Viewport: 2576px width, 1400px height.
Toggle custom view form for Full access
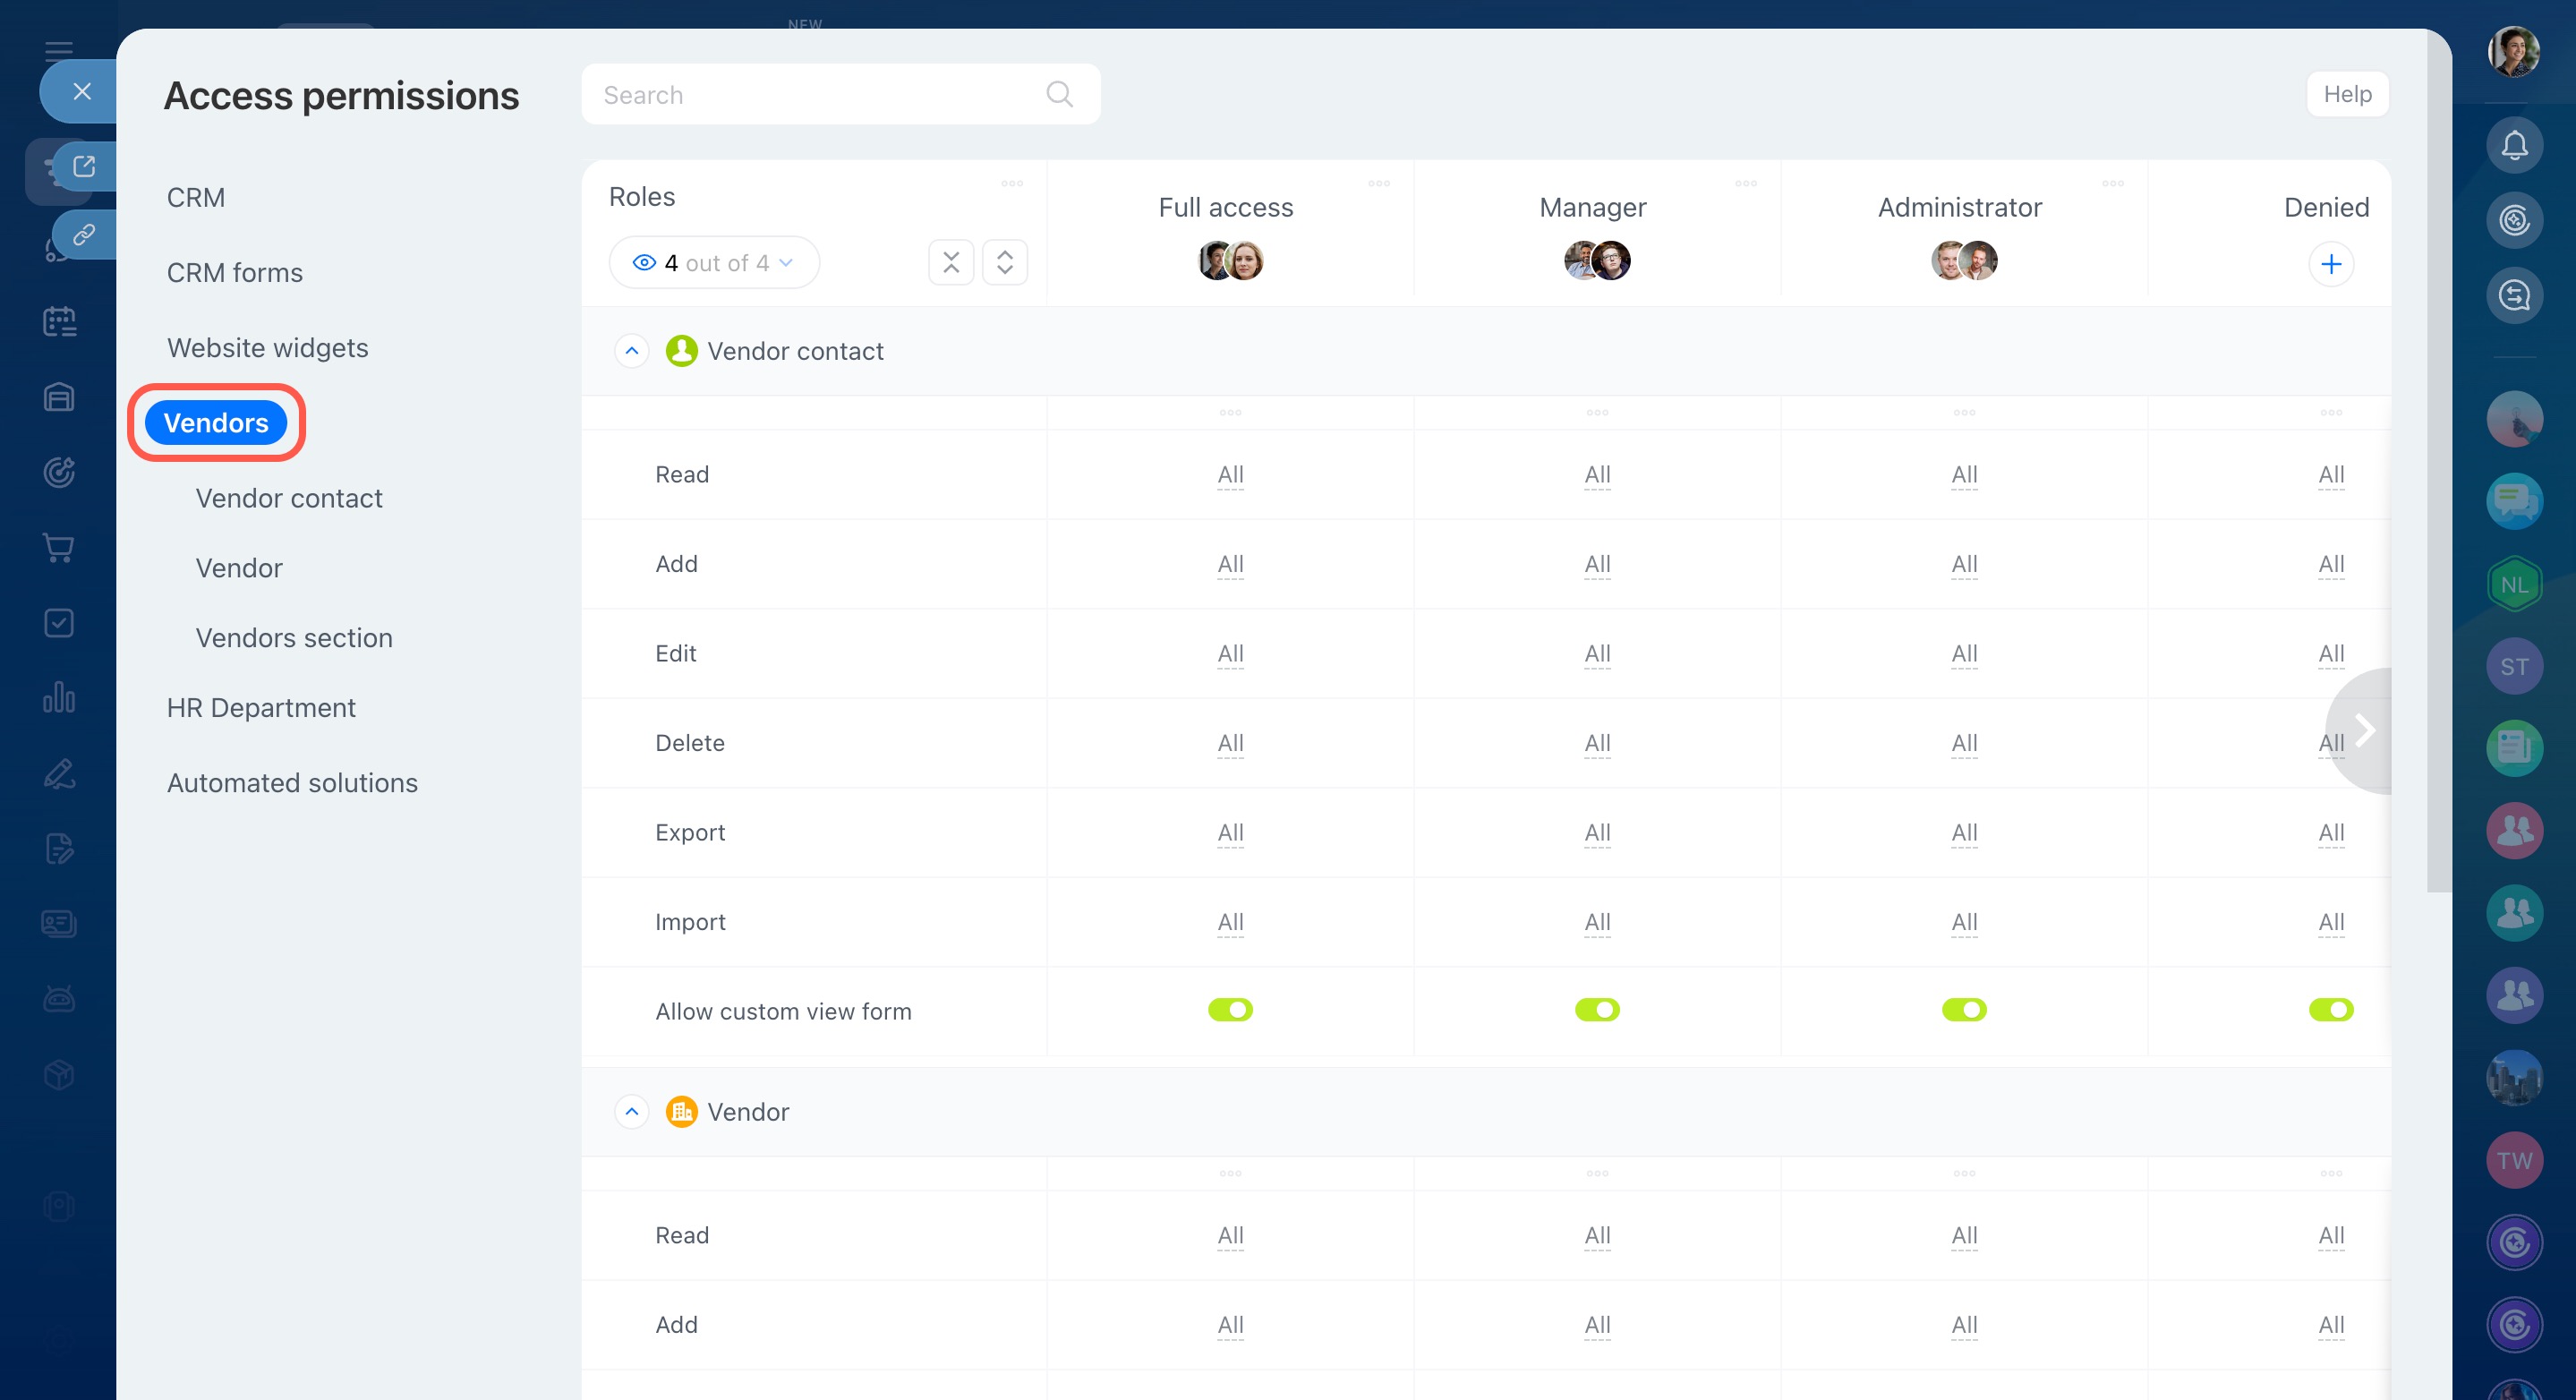click(x=1230, y=1010)
